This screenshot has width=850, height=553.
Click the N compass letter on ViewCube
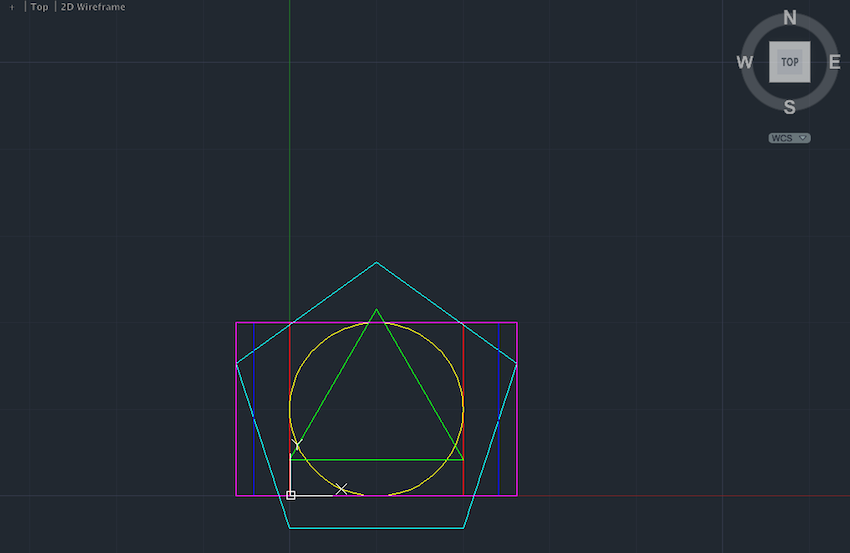(x=790, y=18)
